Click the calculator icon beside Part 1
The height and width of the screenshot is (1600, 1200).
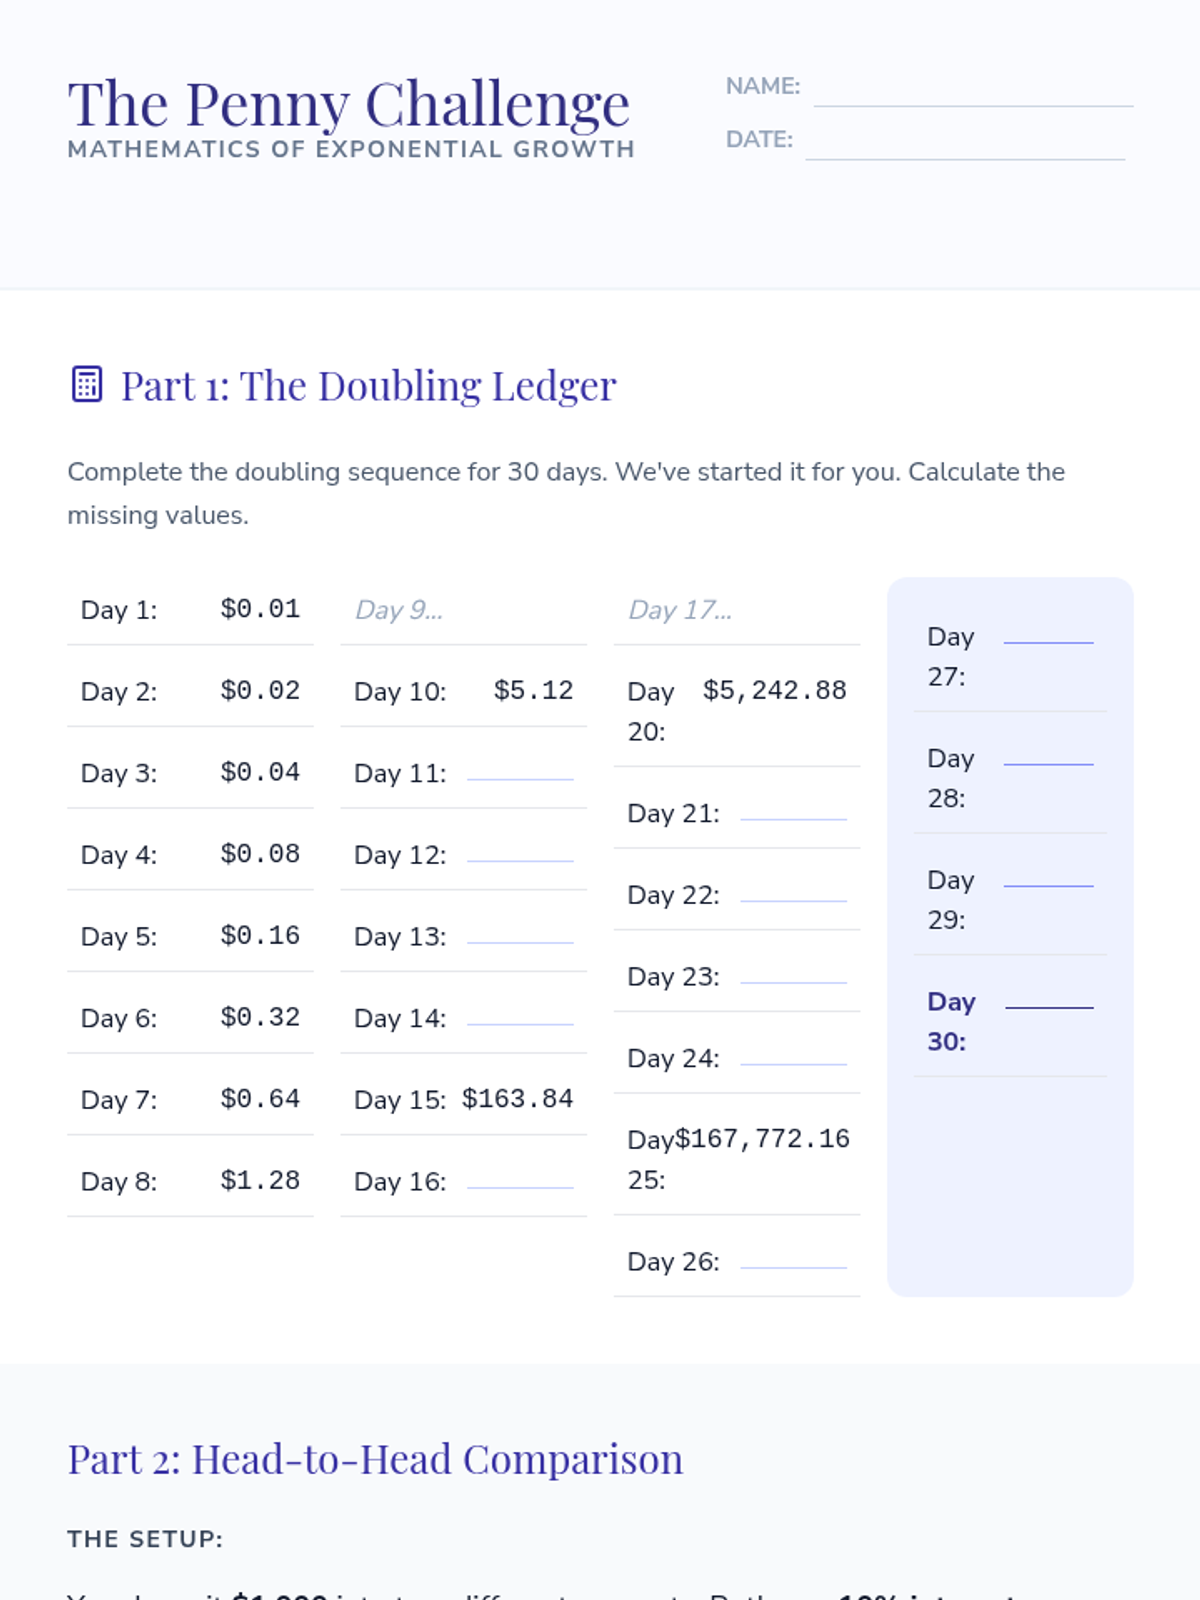coord(87,384)
